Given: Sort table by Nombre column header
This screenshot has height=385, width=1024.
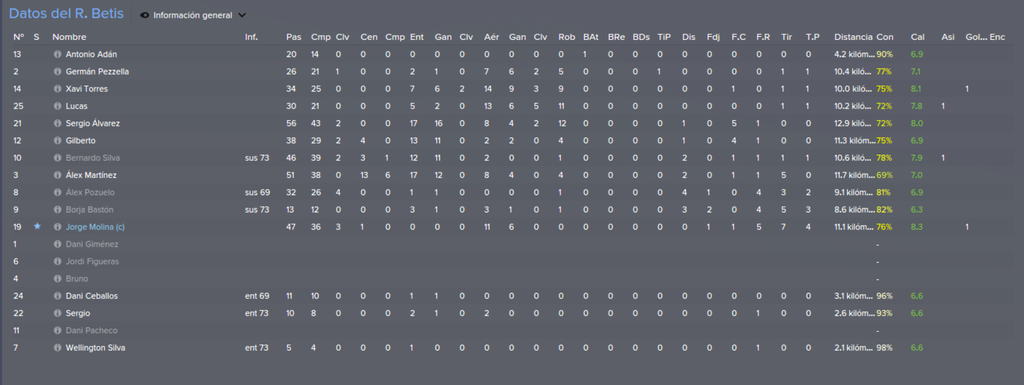Looking at the screenshot, I should [x=69, y=37].
